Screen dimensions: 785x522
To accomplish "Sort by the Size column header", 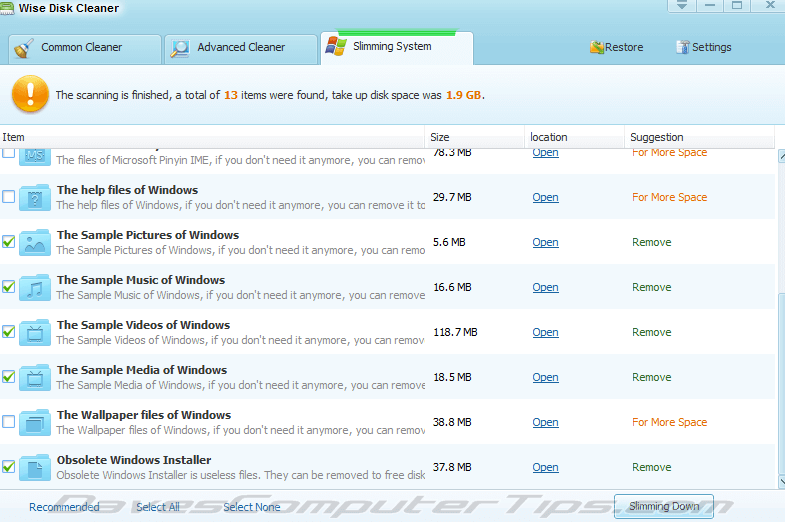I will (x=475, y=137).
